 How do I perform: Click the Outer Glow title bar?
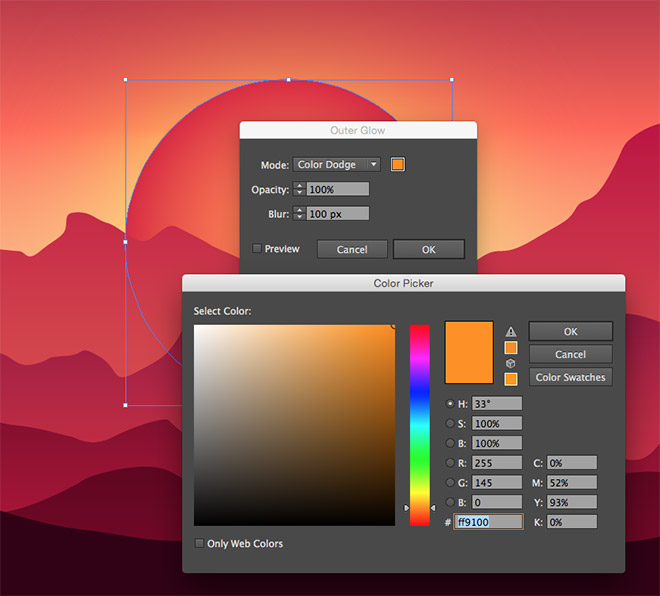pos(358,130)
